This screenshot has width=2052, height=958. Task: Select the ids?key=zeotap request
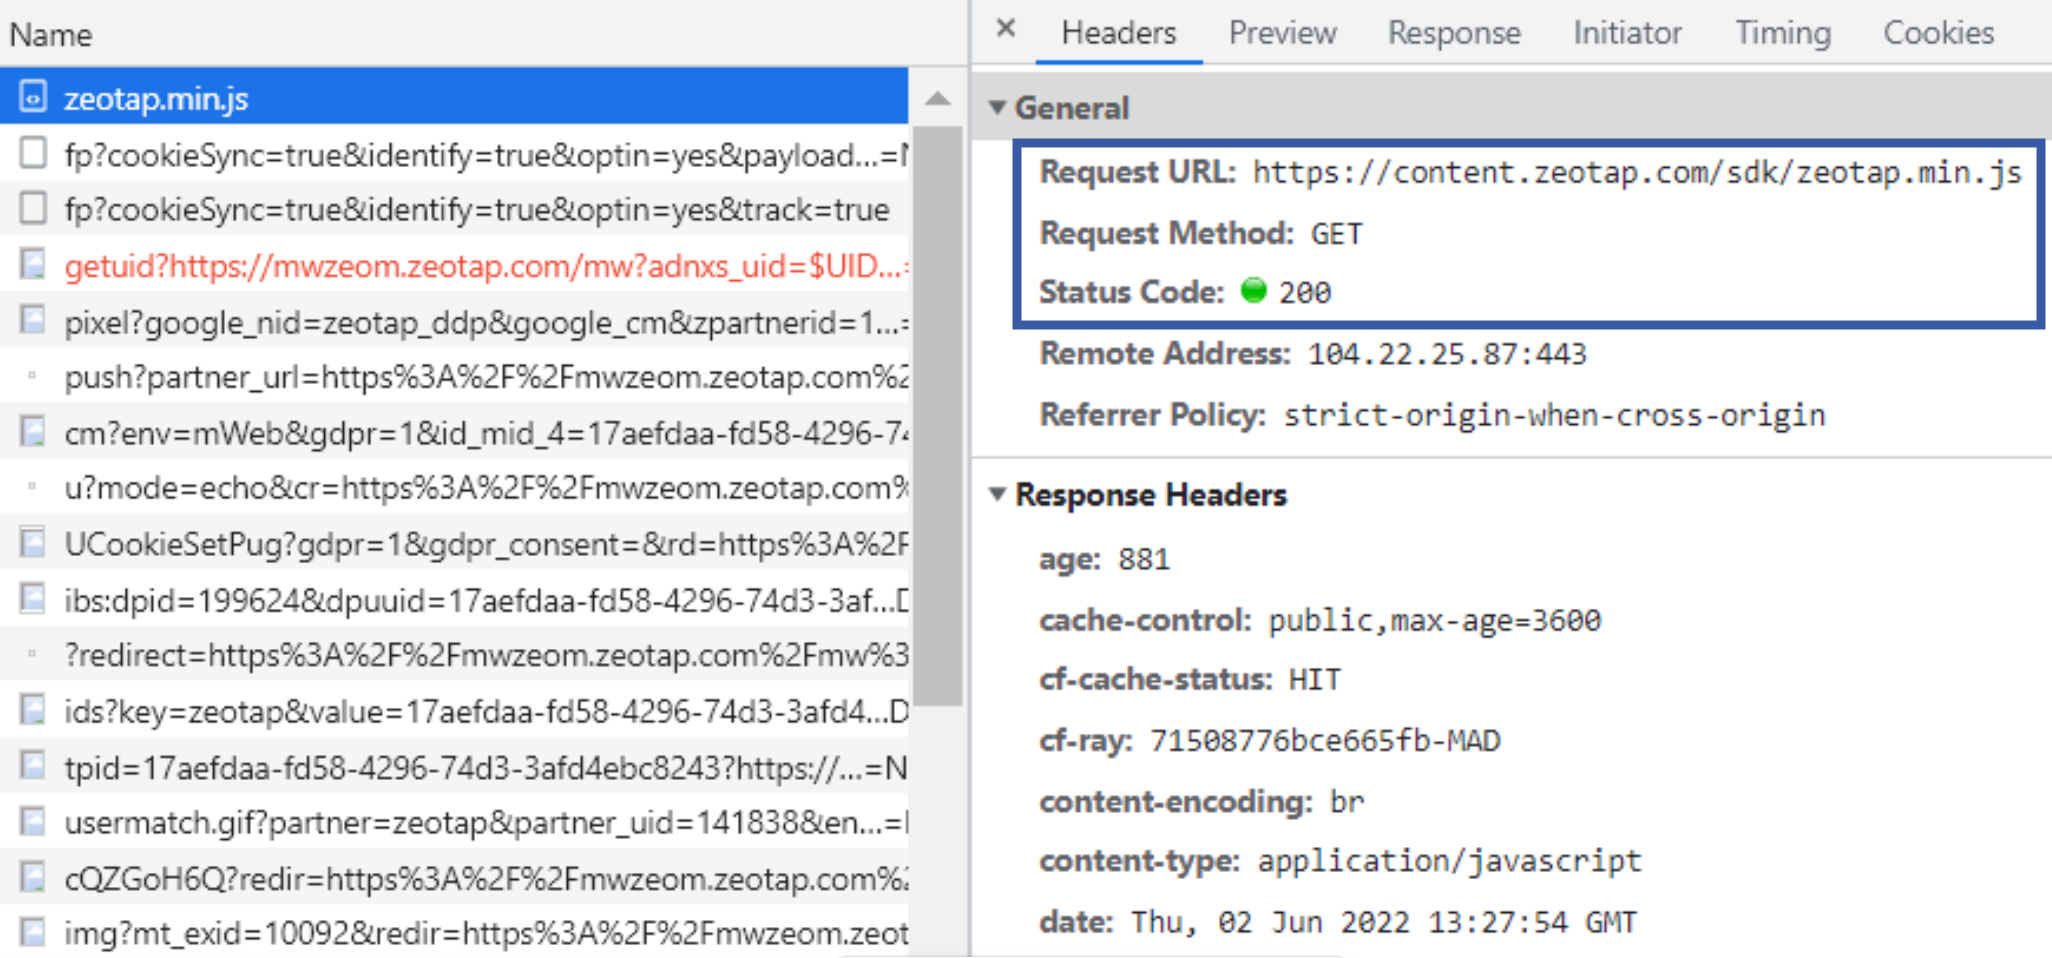pos(454,710)
